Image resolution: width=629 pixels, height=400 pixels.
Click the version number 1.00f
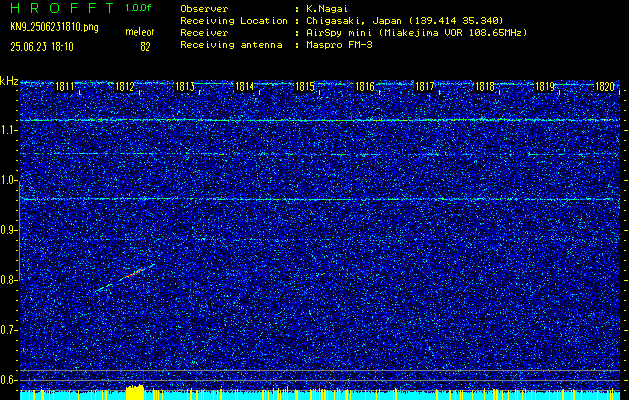click(x=138, y=8)
